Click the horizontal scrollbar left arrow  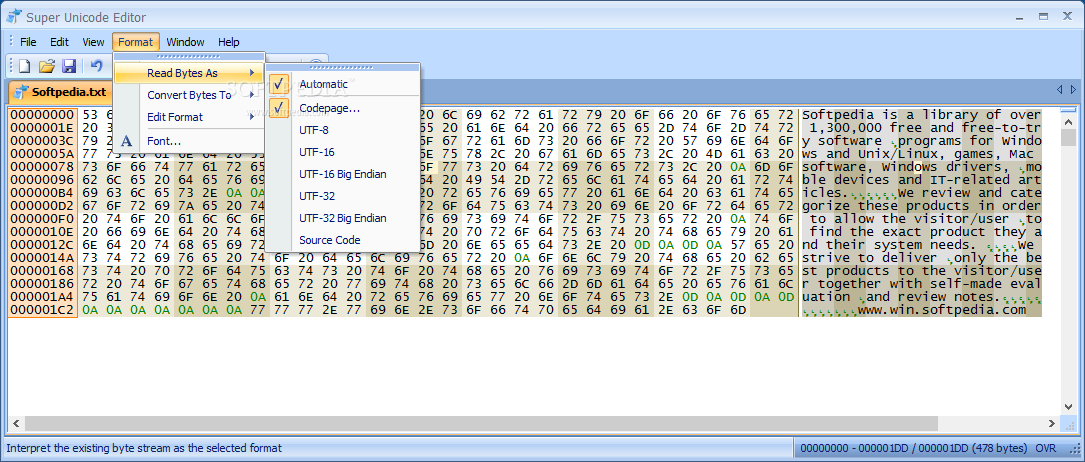15,423
